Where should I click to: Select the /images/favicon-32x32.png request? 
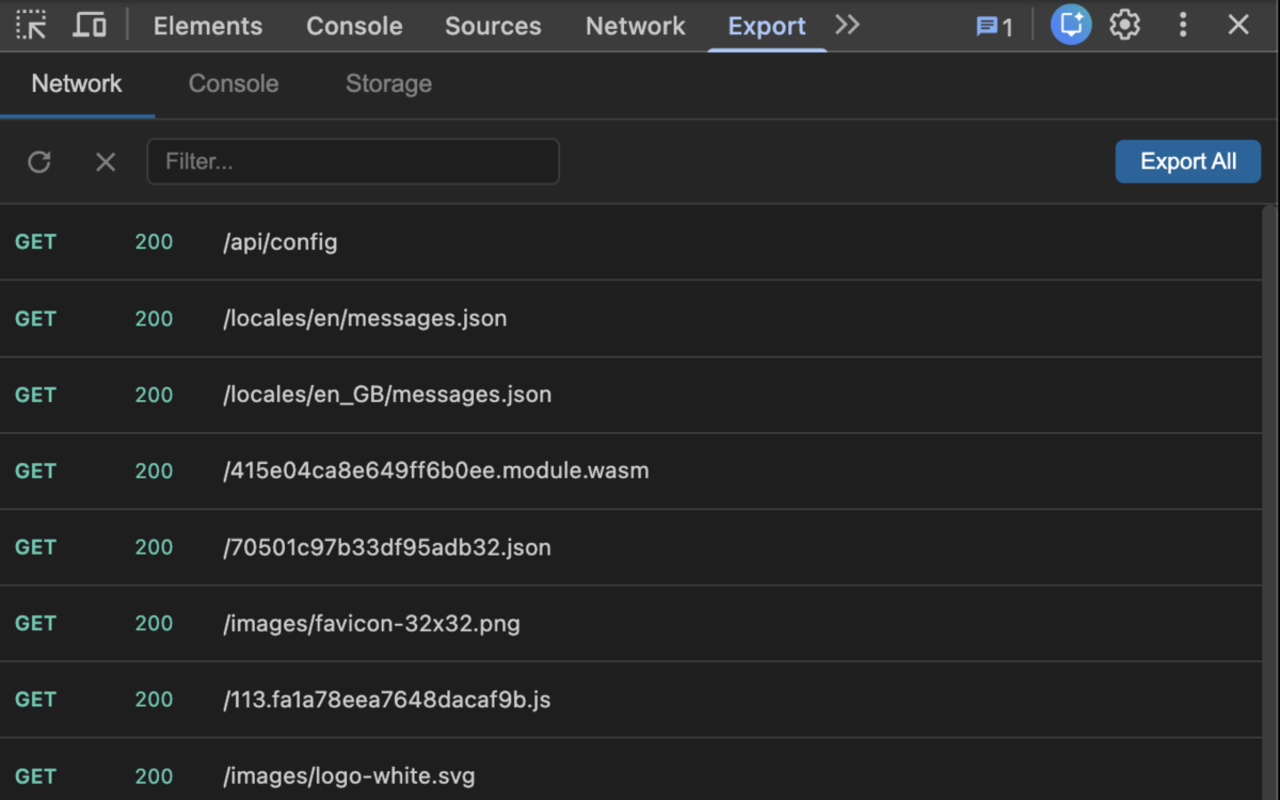630,624
